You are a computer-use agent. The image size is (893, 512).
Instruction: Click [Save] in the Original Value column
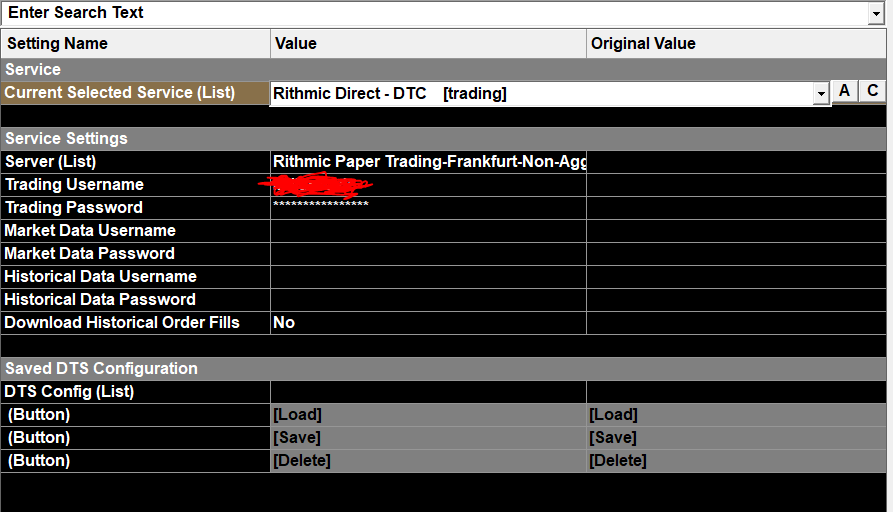coord(736,438)
